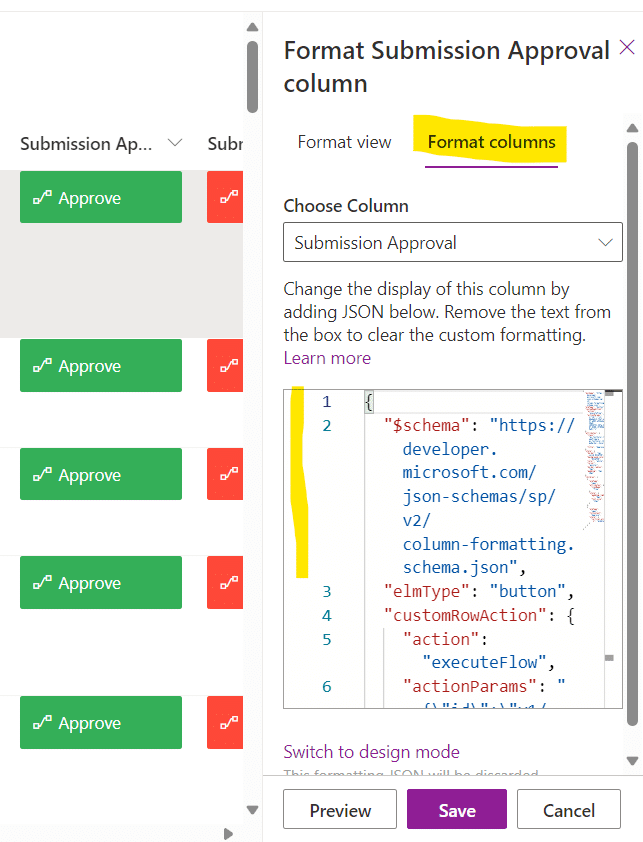Cancel the column formatting changes

tap(568, 809)
